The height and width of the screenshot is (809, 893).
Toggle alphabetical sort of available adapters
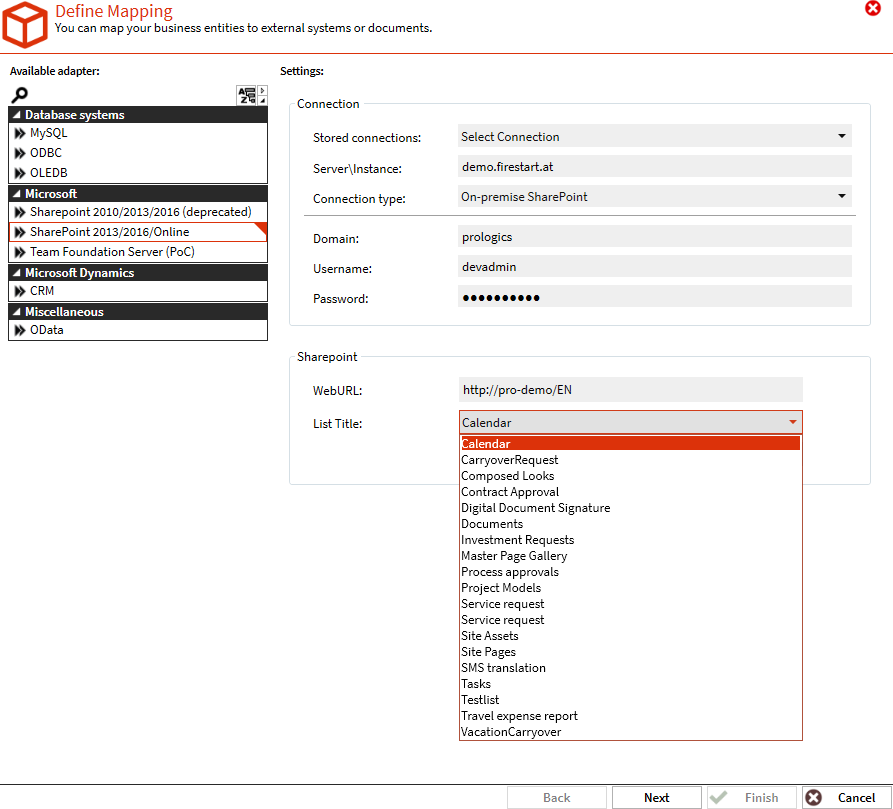click(246, 96)
